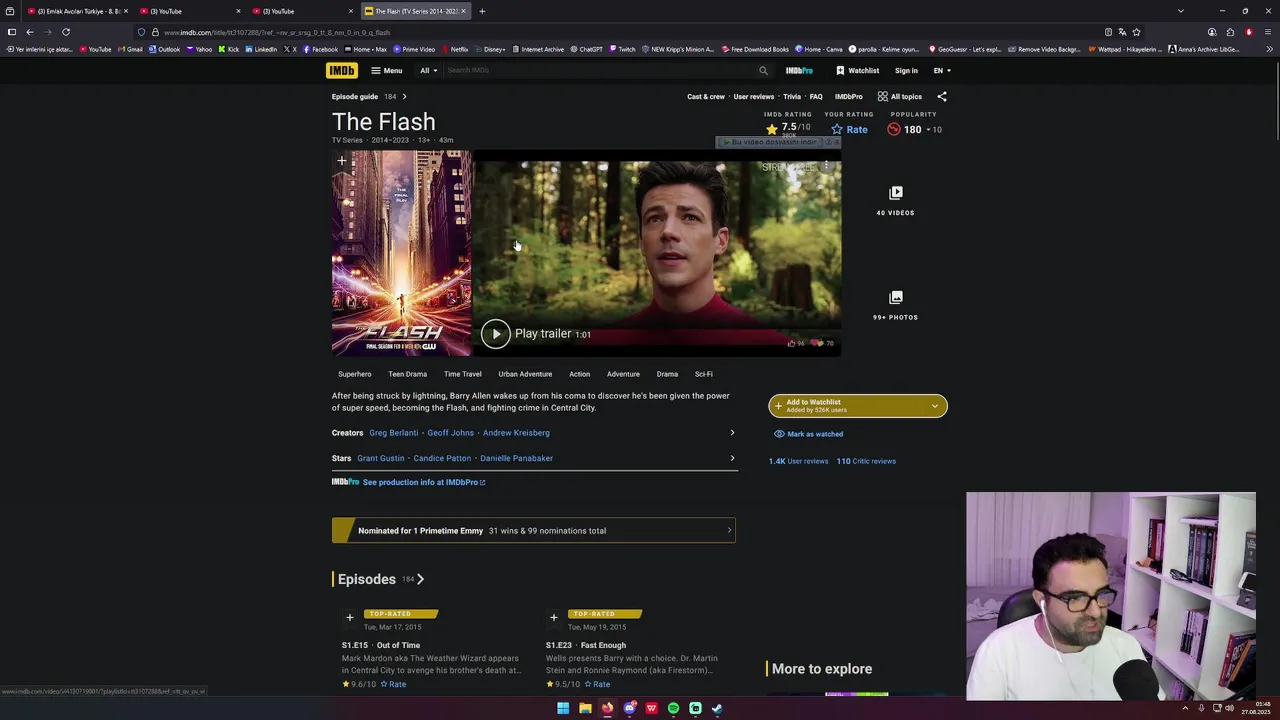Select the Drama genre chip
The width and height of the screenshot is (1280, 720).
(x=667, y=374)
